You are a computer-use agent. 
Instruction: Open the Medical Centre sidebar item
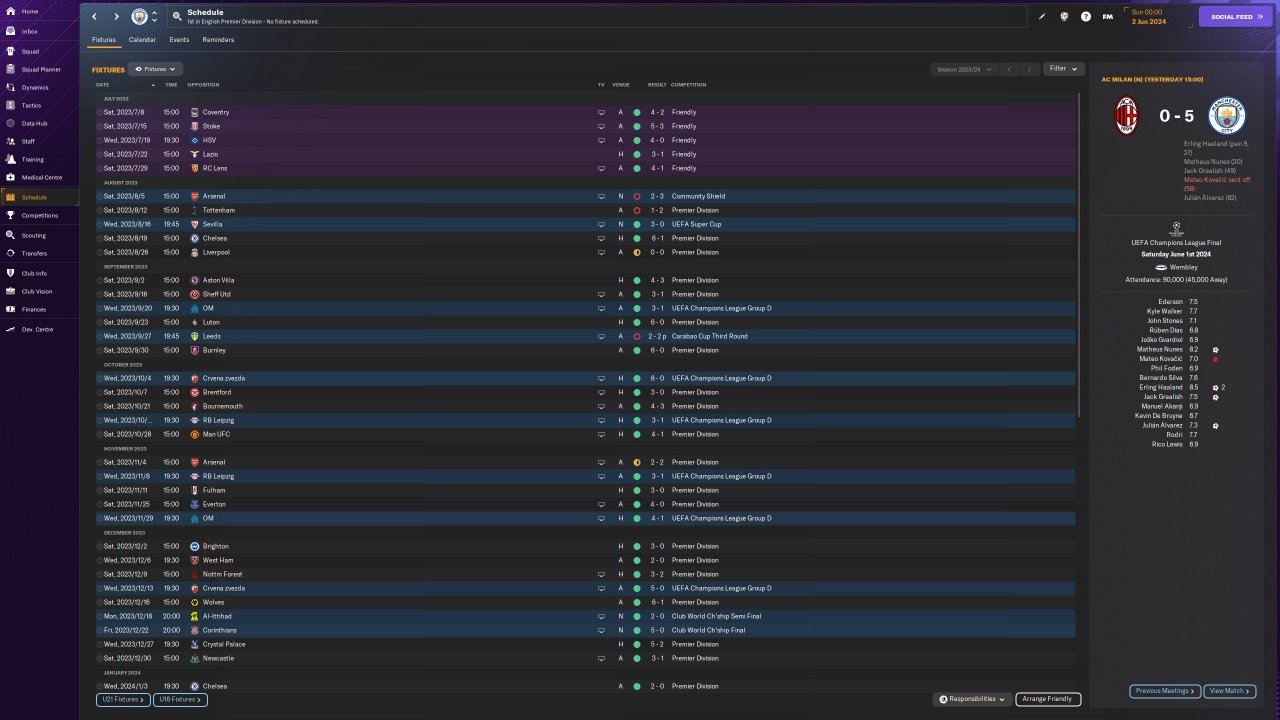click(x=40, y=177)
